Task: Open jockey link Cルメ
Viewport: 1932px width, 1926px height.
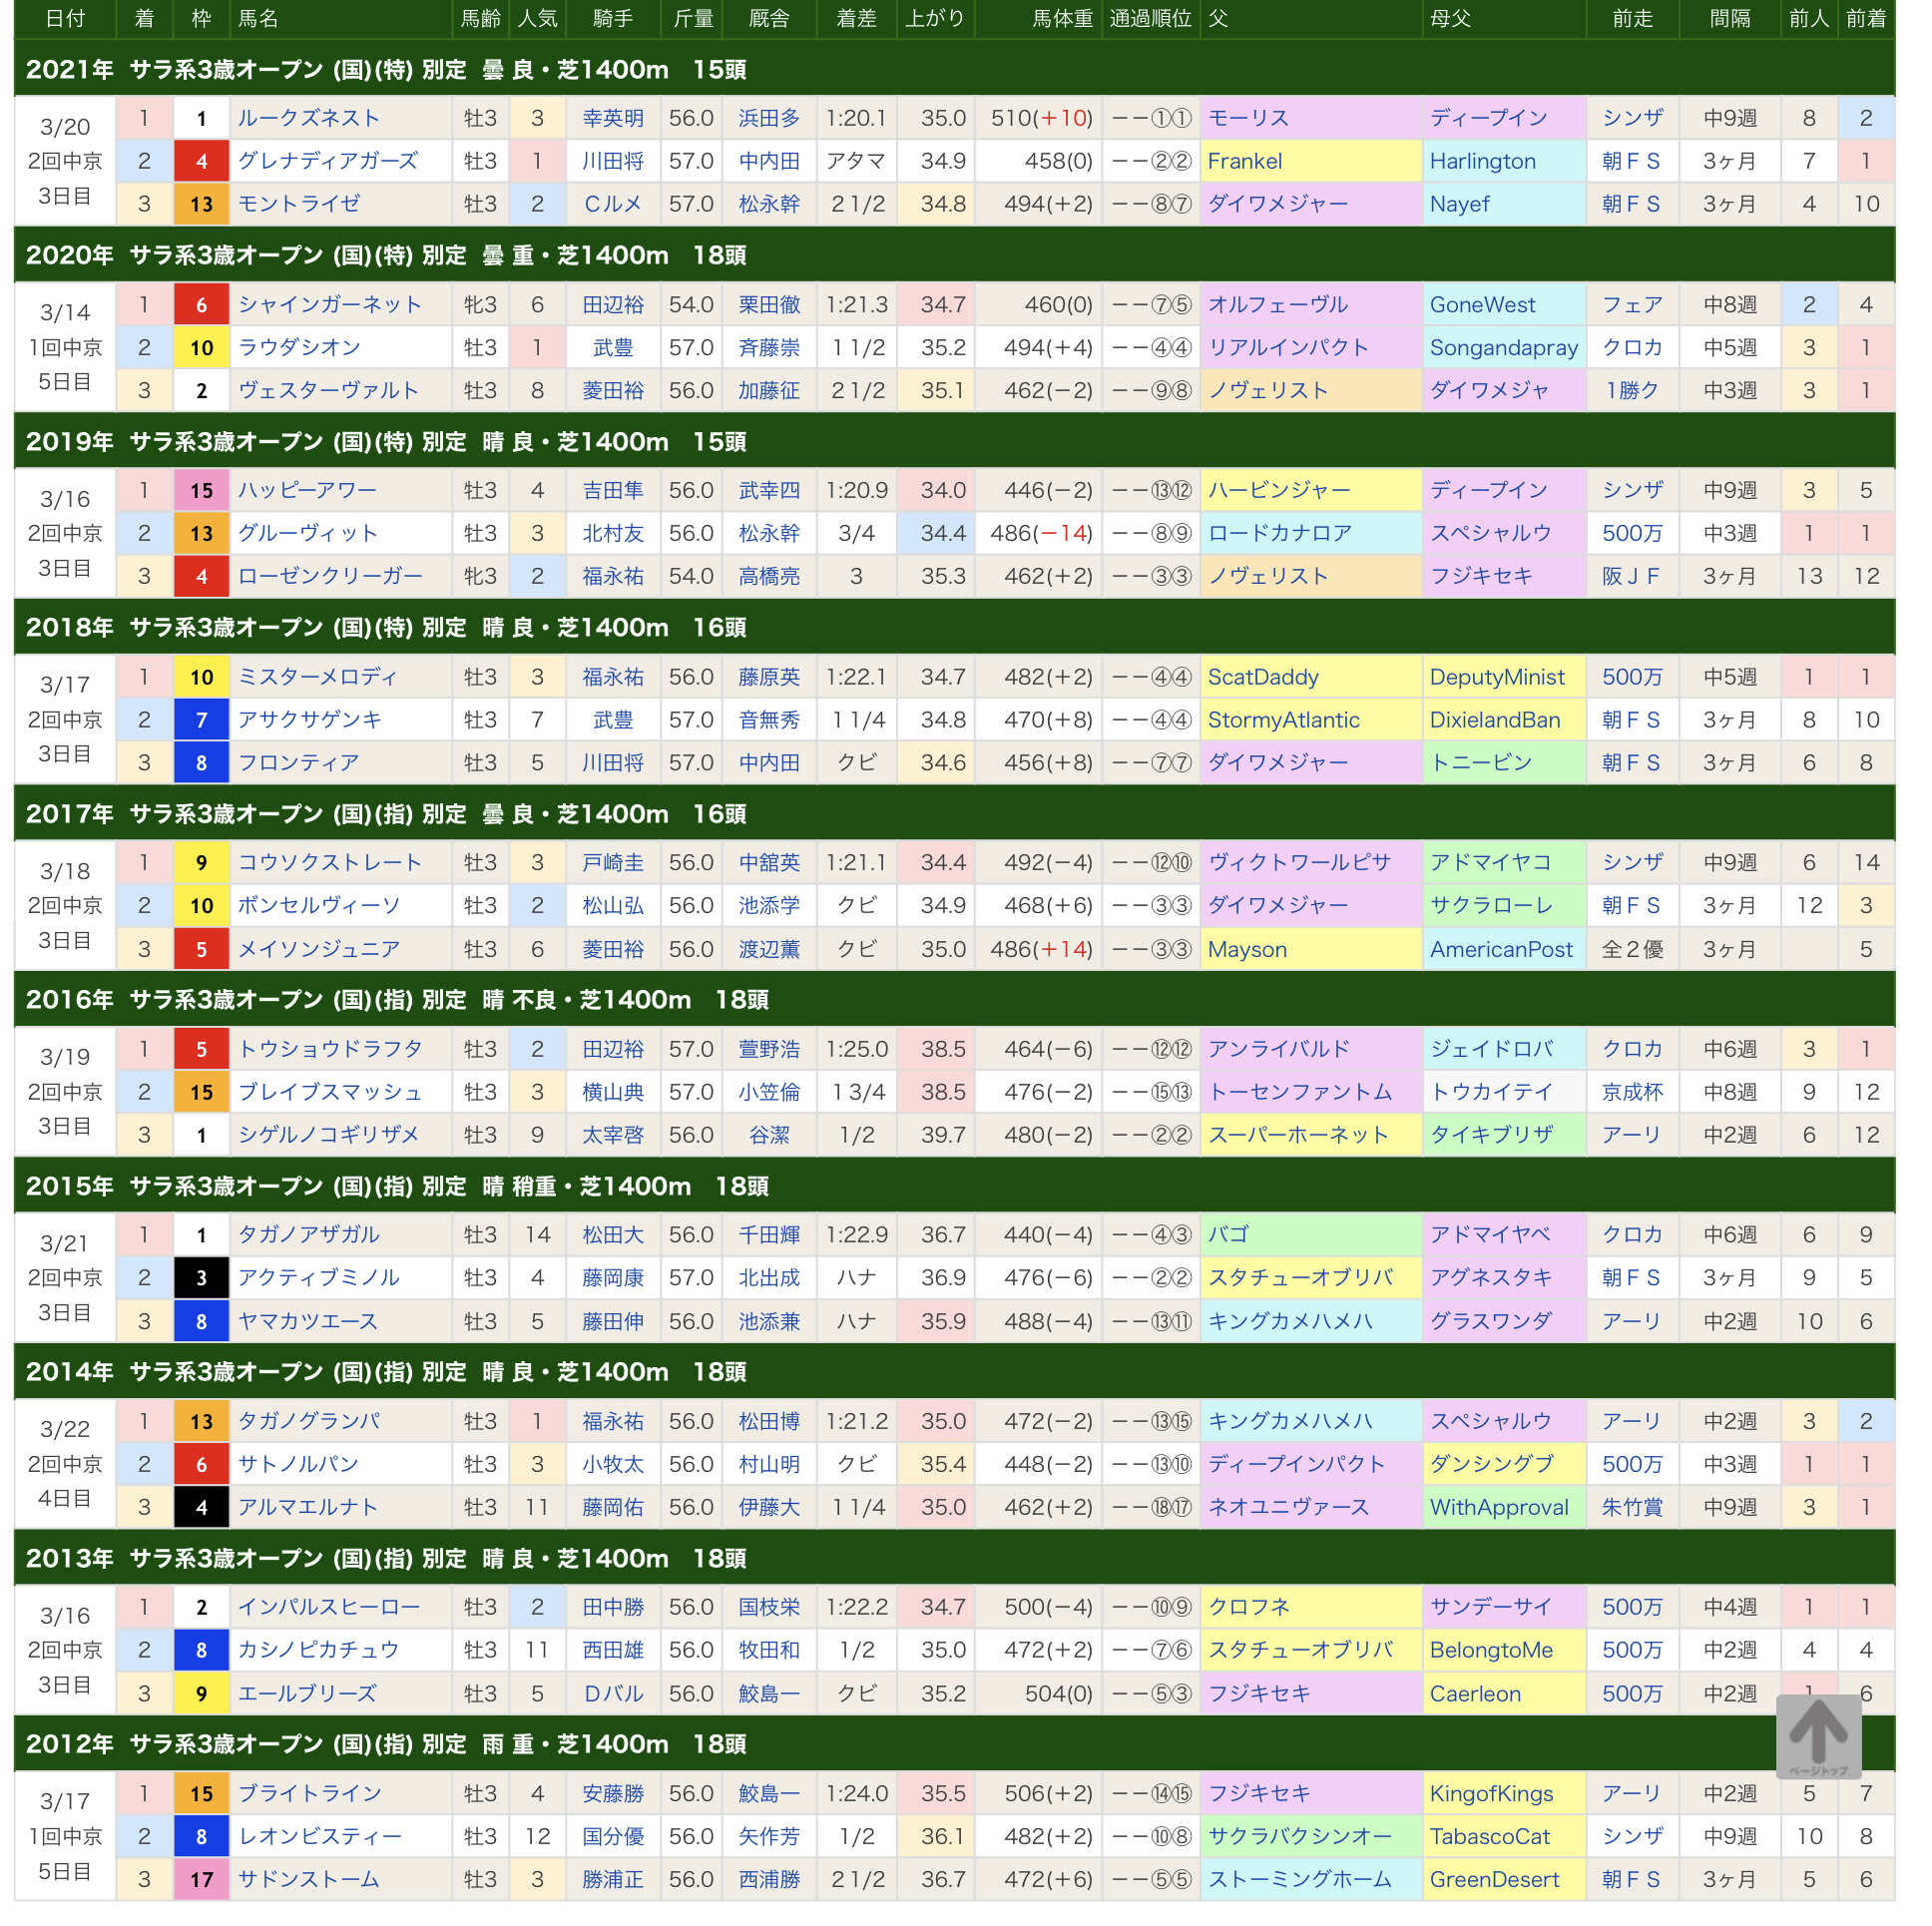Action: pyautogui.click(x=613, y=204)
